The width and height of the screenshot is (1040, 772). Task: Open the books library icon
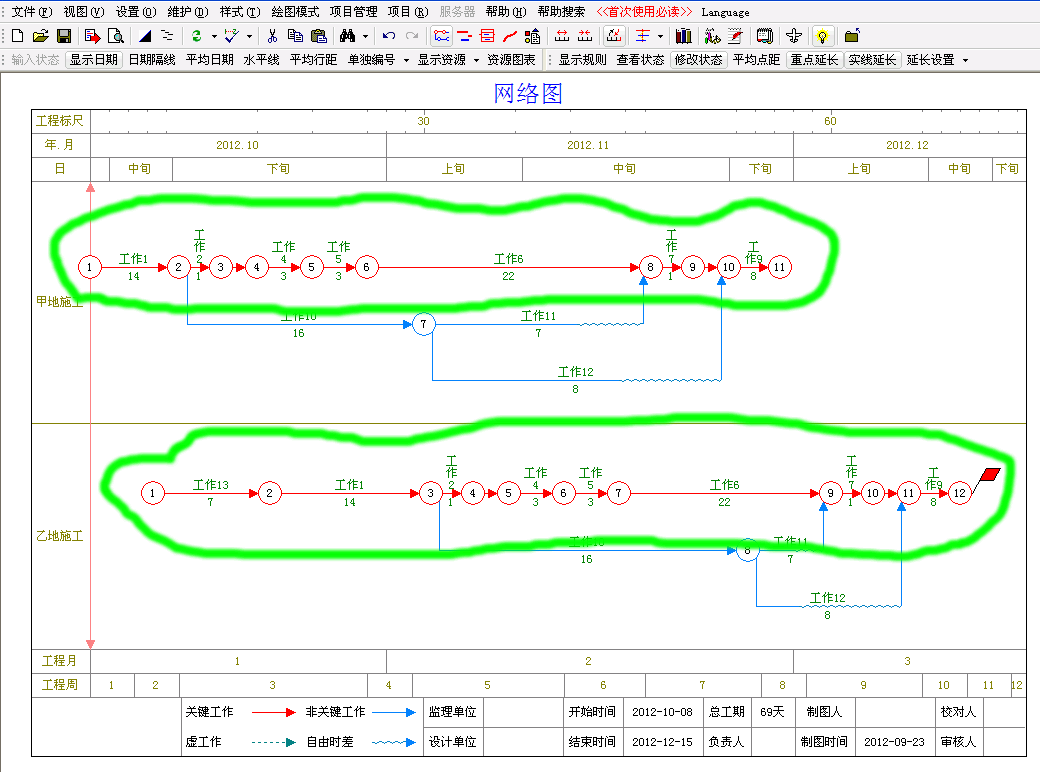coord(683,36)
